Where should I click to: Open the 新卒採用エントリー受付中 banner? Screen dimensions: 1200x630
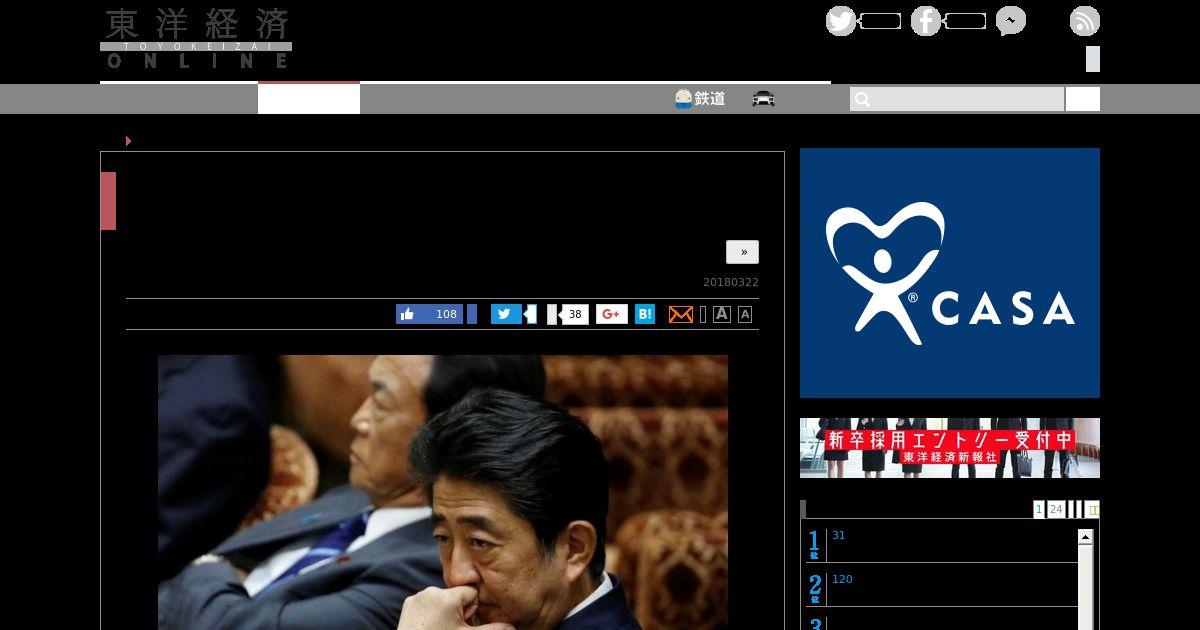[x=950, y=448]
